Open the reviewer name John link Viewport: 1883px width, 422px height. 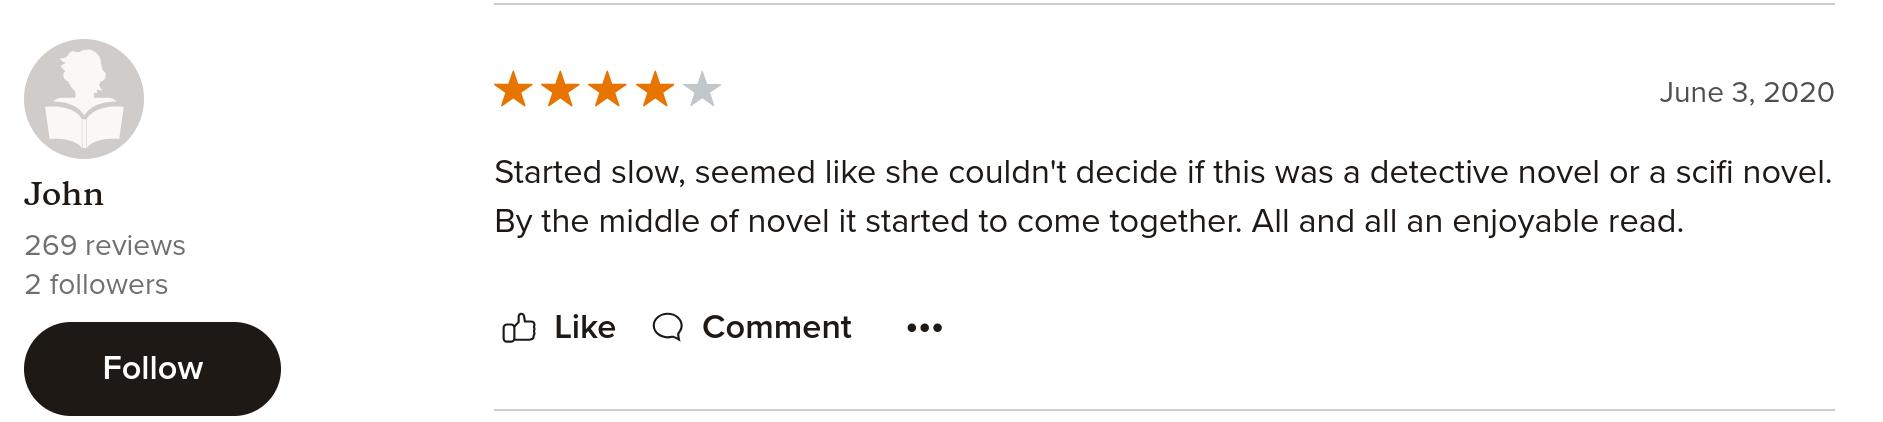click(x=64, y=194)
